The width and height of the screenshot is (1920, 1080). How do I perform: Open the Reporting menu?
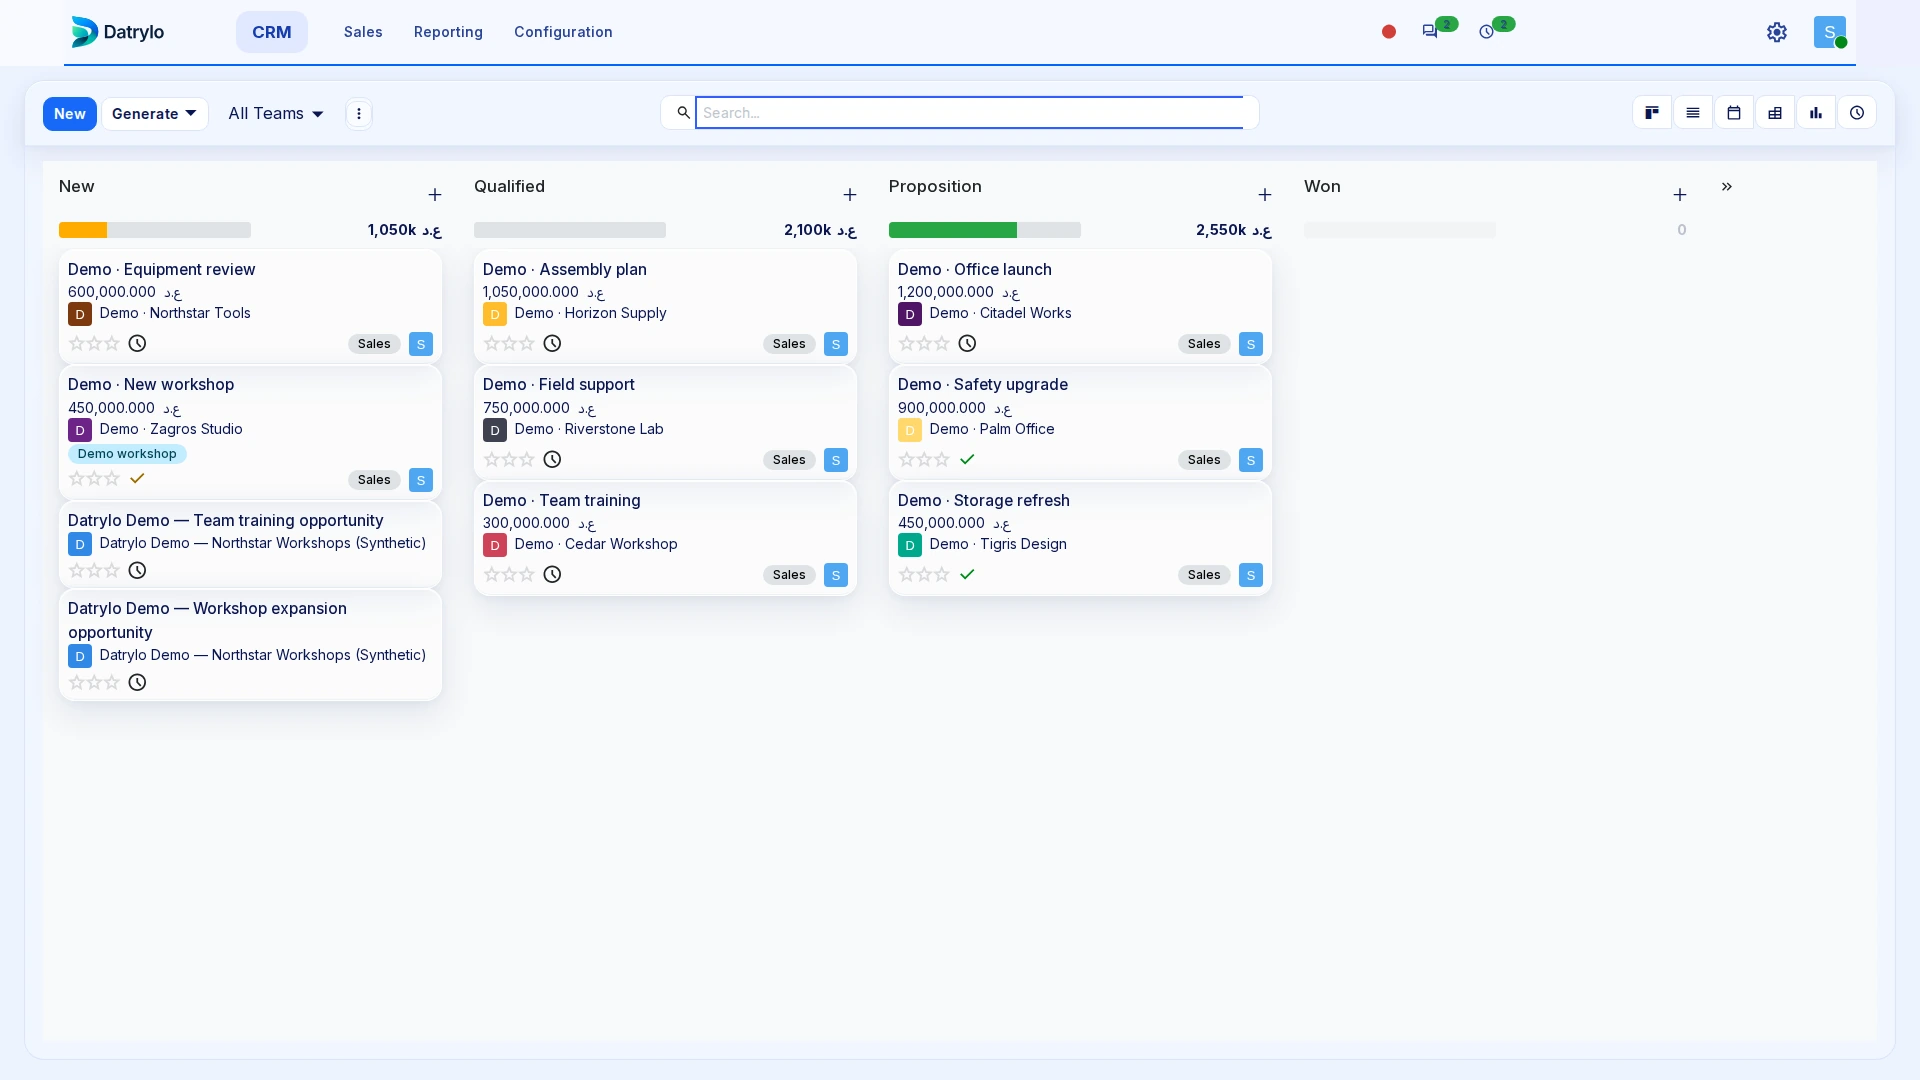point(448,32)
